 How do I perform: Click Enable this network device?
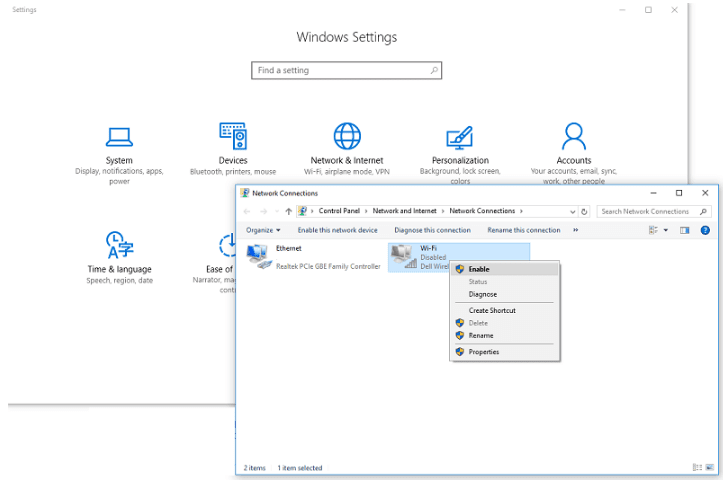click(338, 230)
